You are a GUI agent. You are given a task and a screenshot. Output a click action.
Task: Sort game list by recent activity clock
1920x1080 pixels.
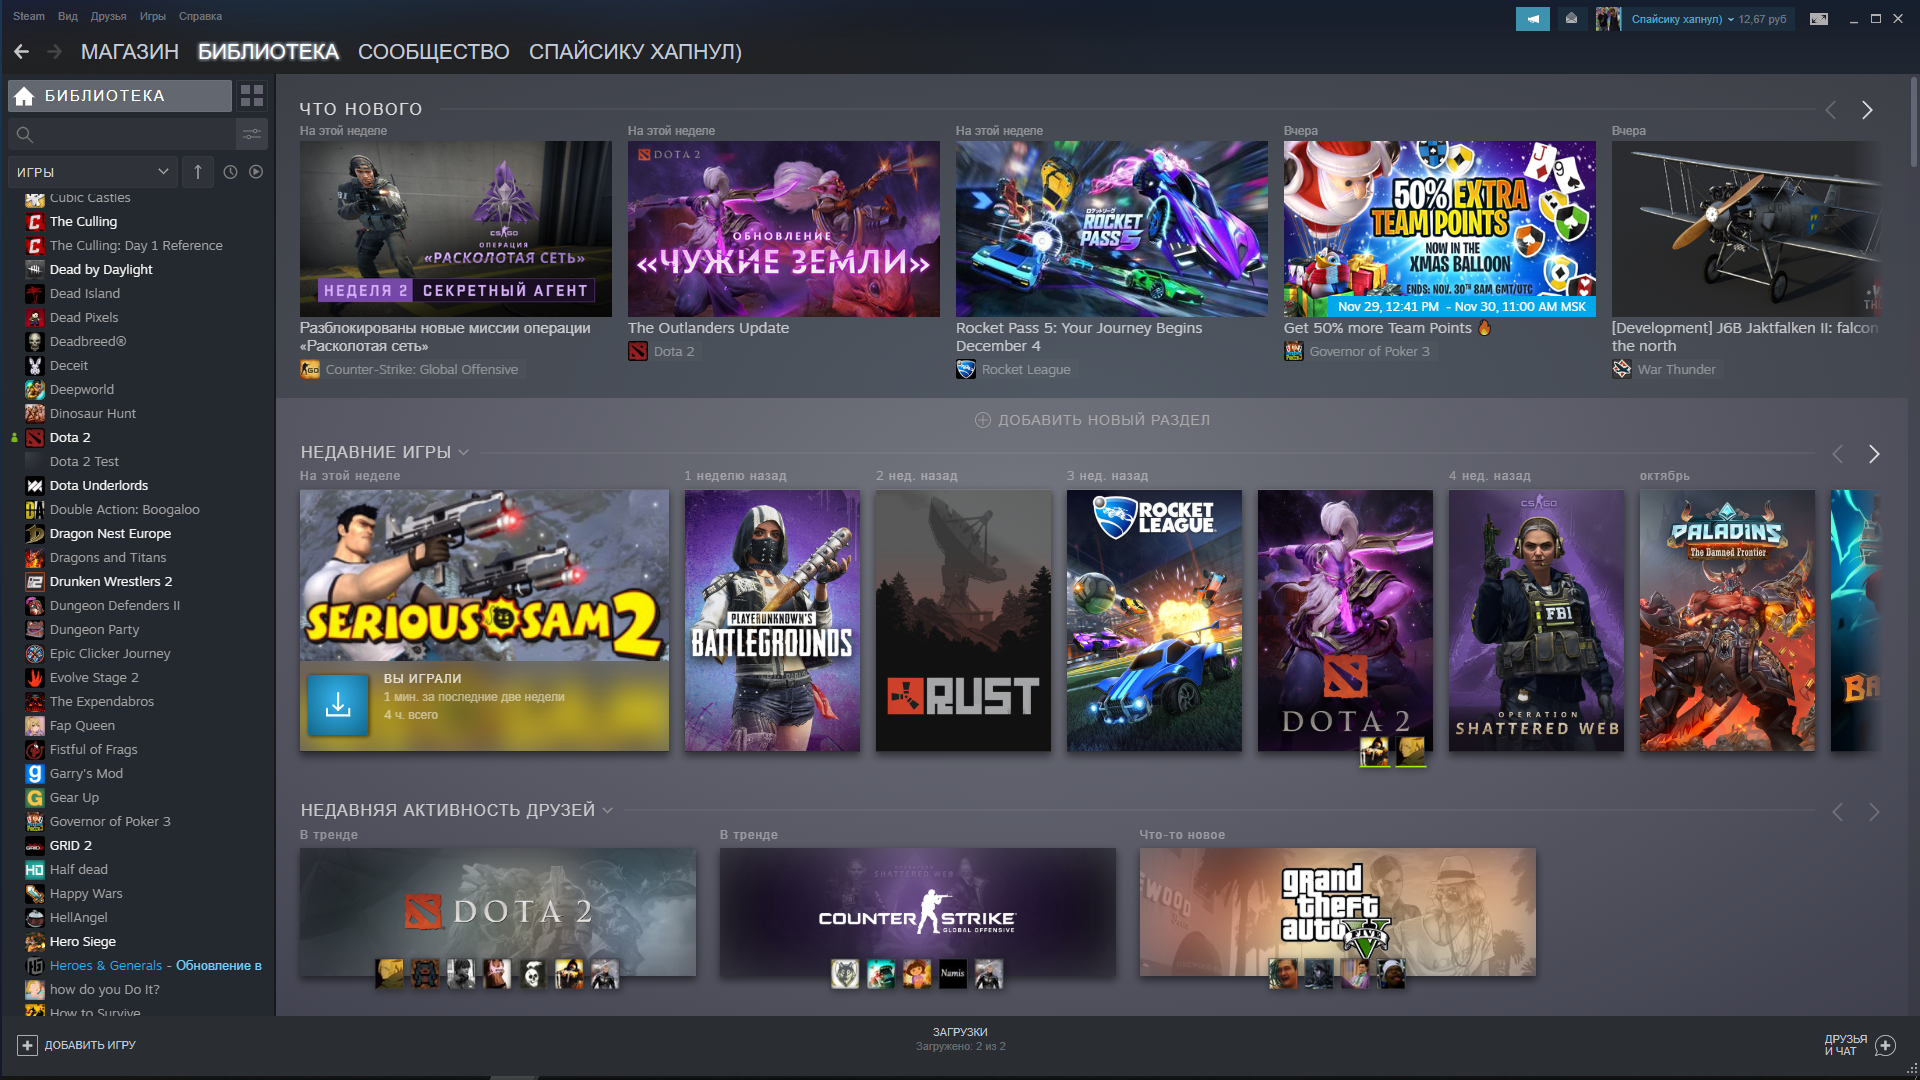pyautogui.click(x=230, y=172)
